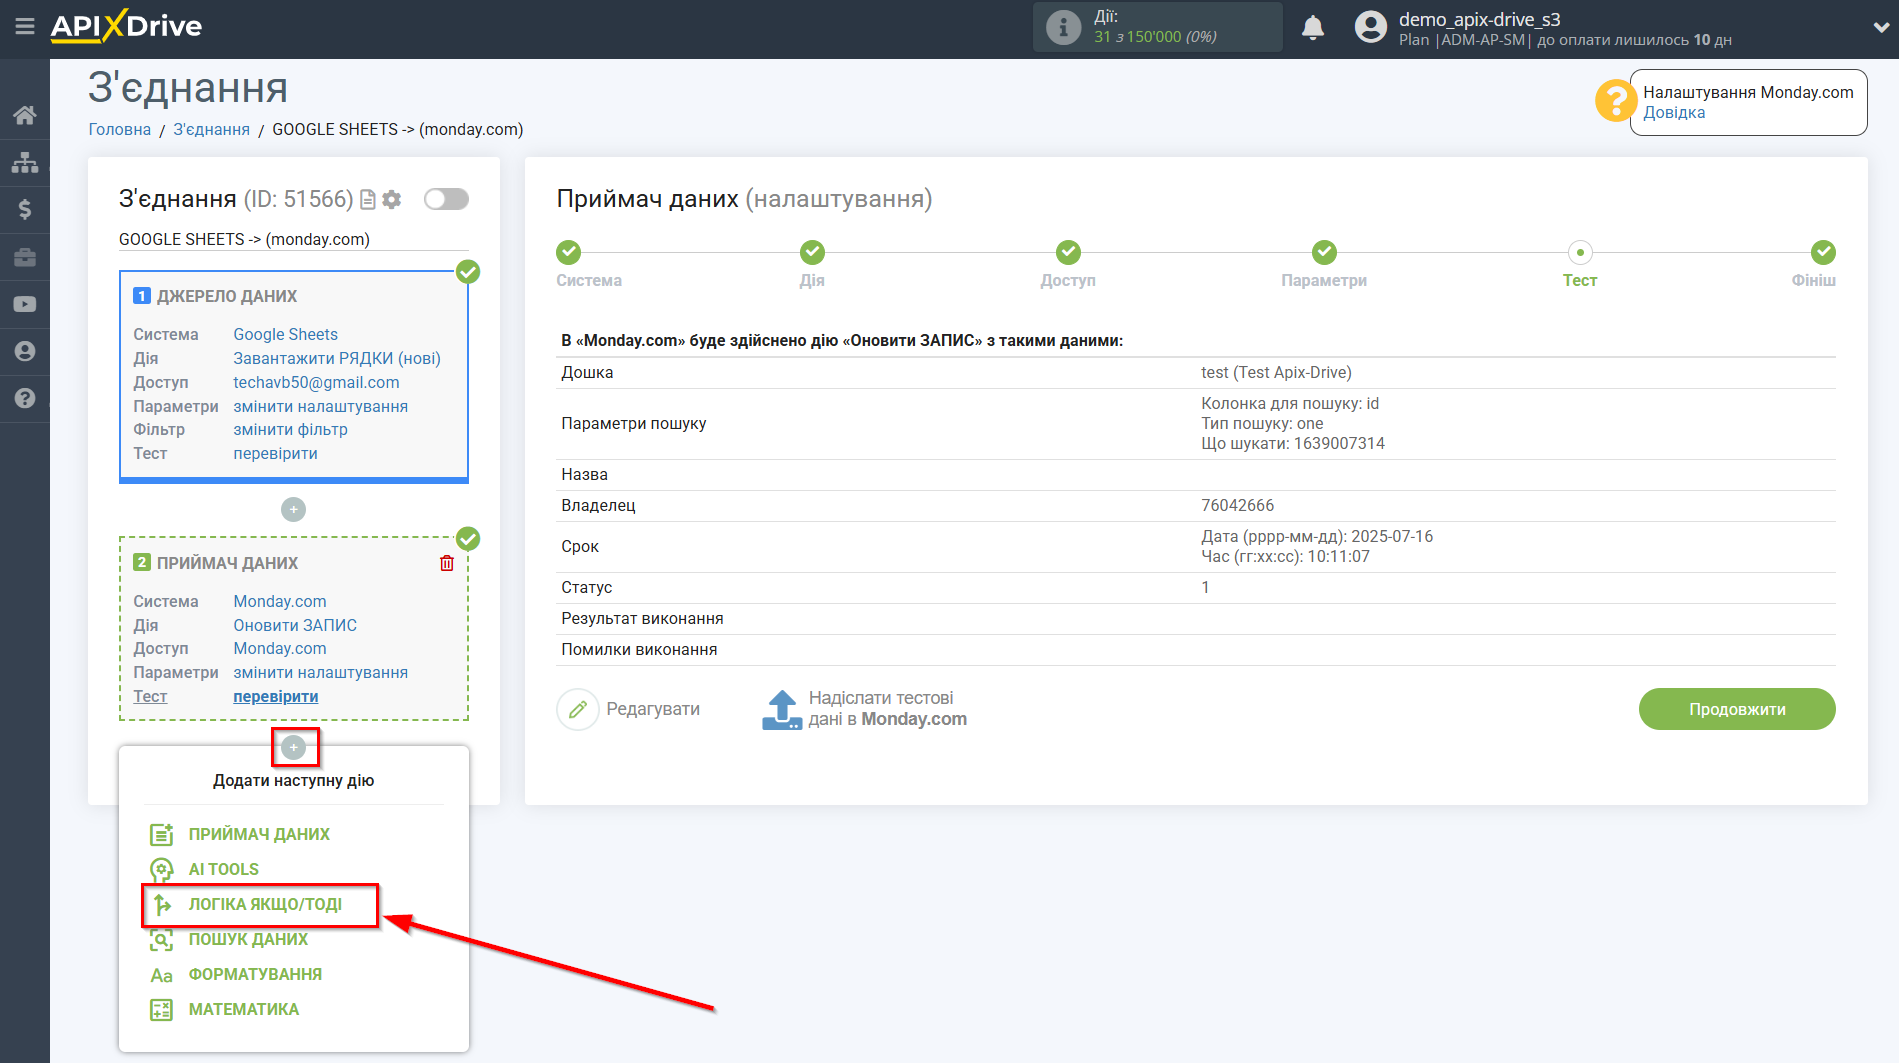Click the yellow help question icon

click(x=1615, y=101)
